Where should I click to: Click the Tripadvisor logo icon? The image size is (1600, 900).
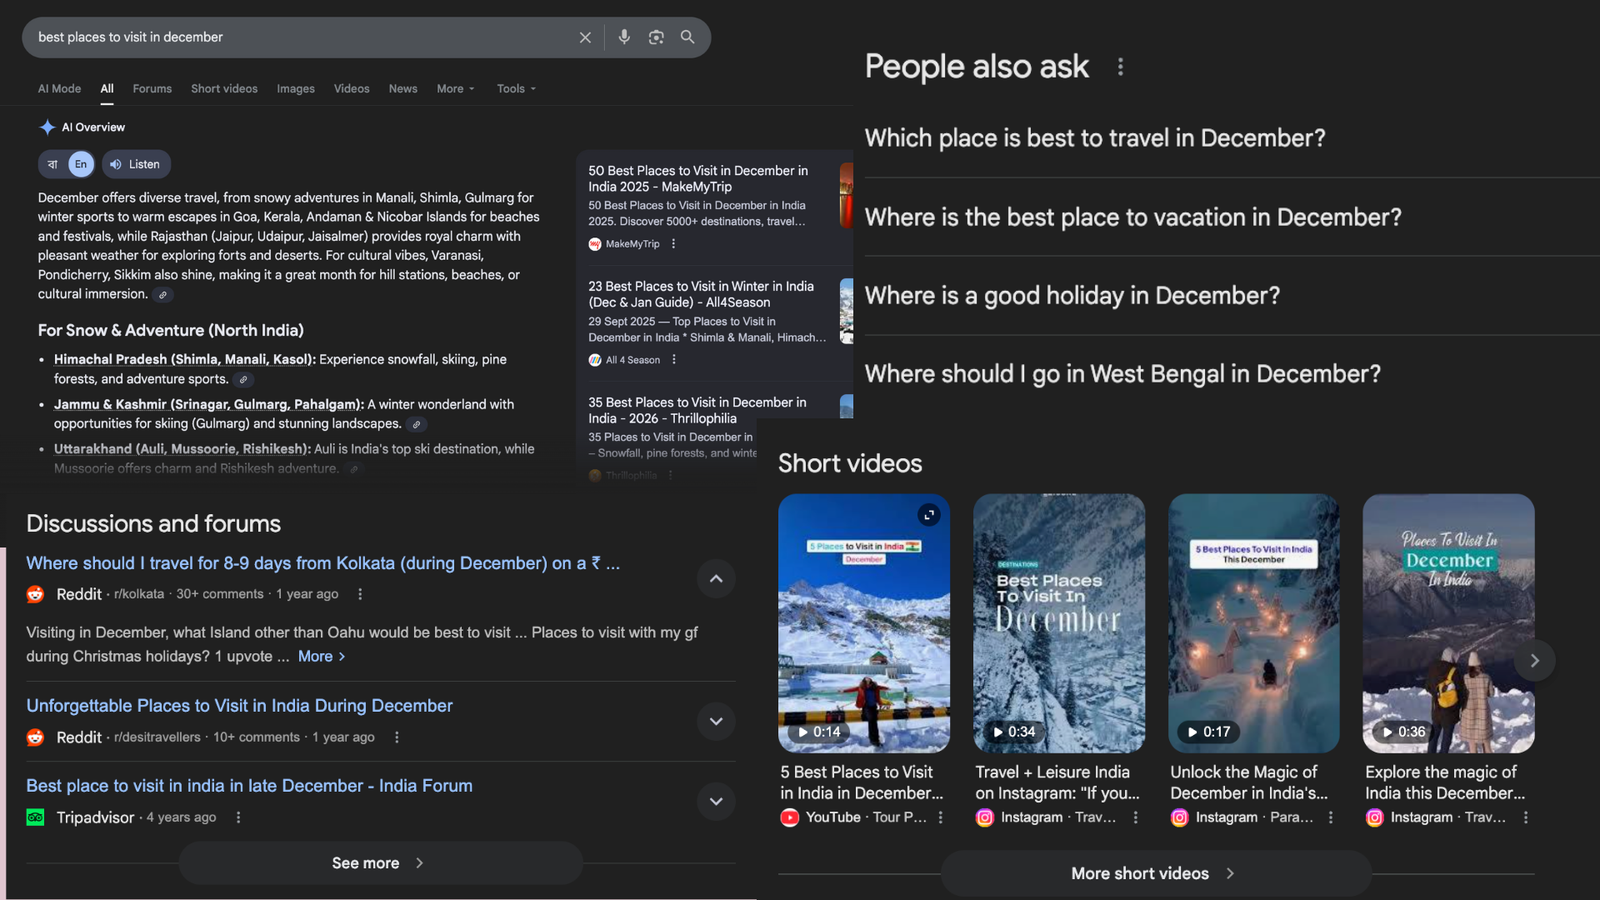click(x=35, y=817)
